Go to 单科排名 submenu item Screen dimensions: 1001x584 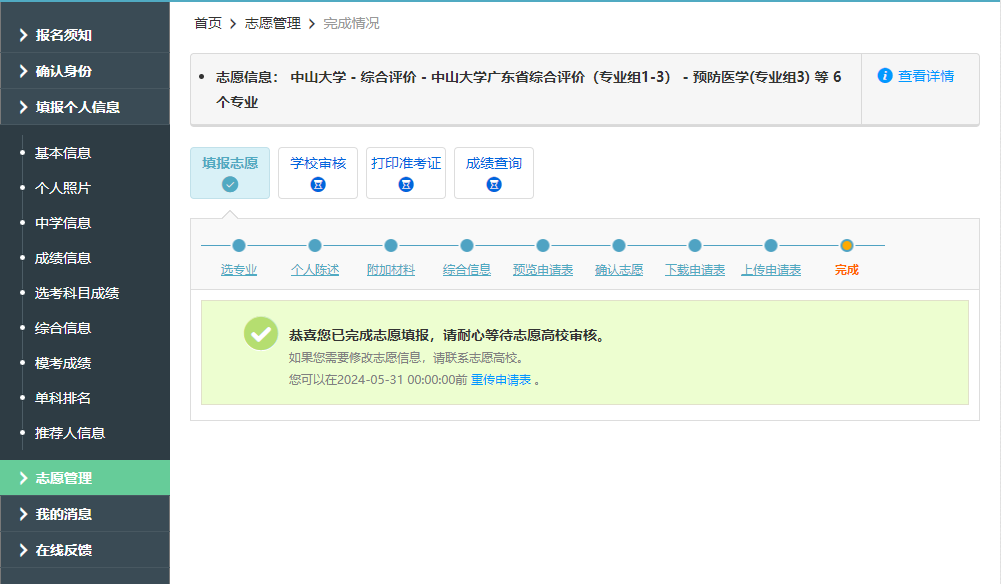pyautogui.click(x=63, y=398)
